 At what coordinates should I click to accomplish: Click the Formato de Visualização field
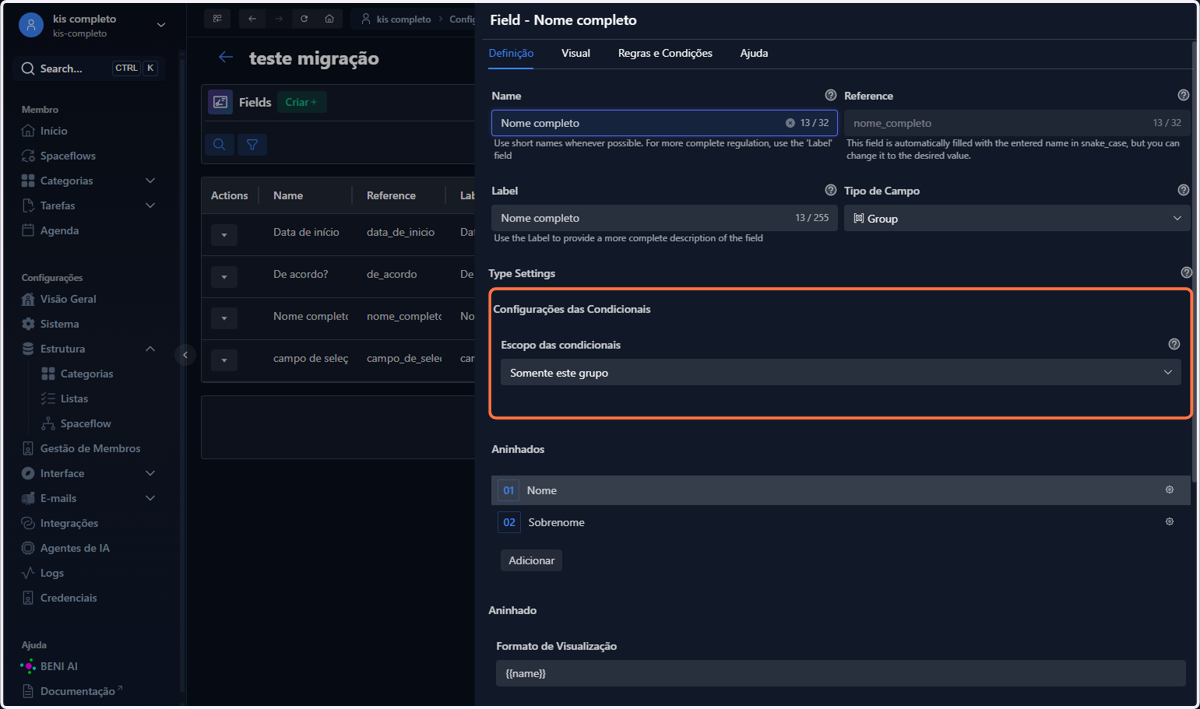coord(840,673)
